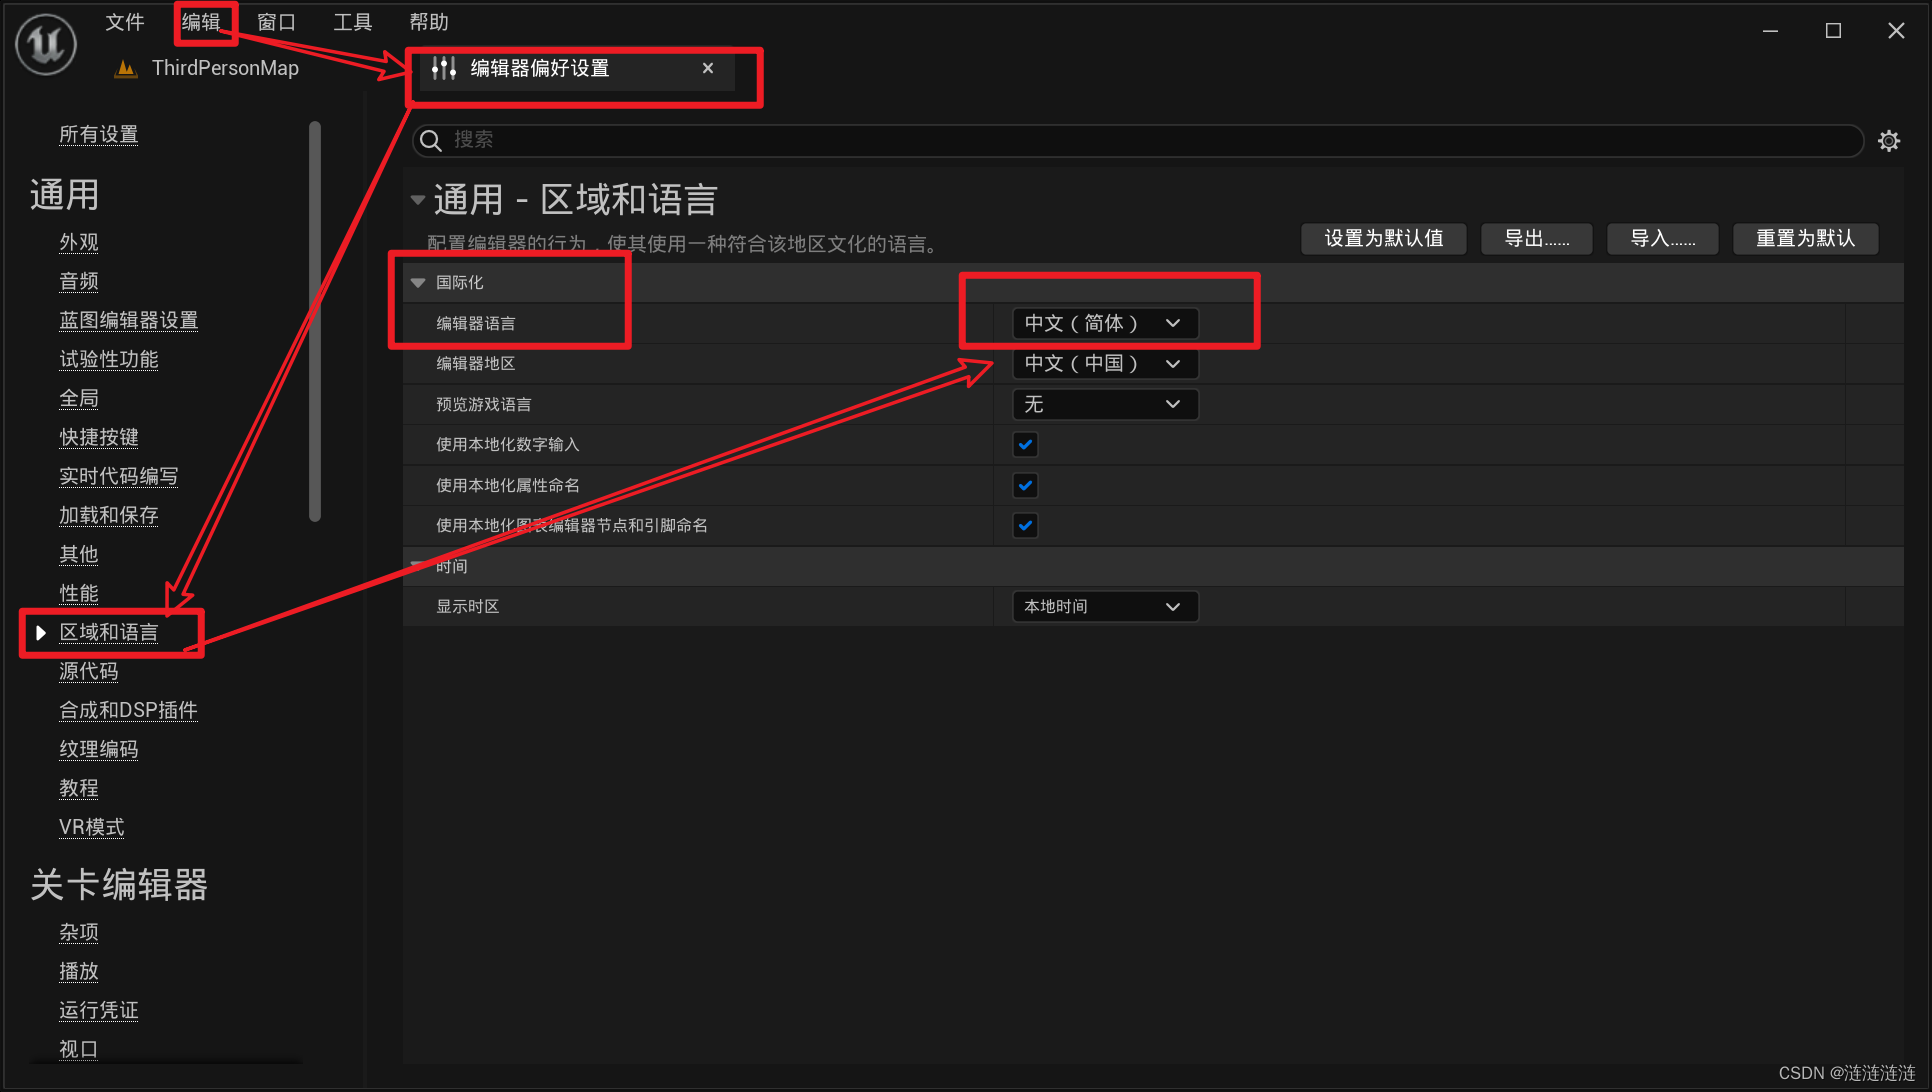Screen dimensions: 1932x1092
Task: Click the arrow beside 区域和语言
Action: coord(41,633)
